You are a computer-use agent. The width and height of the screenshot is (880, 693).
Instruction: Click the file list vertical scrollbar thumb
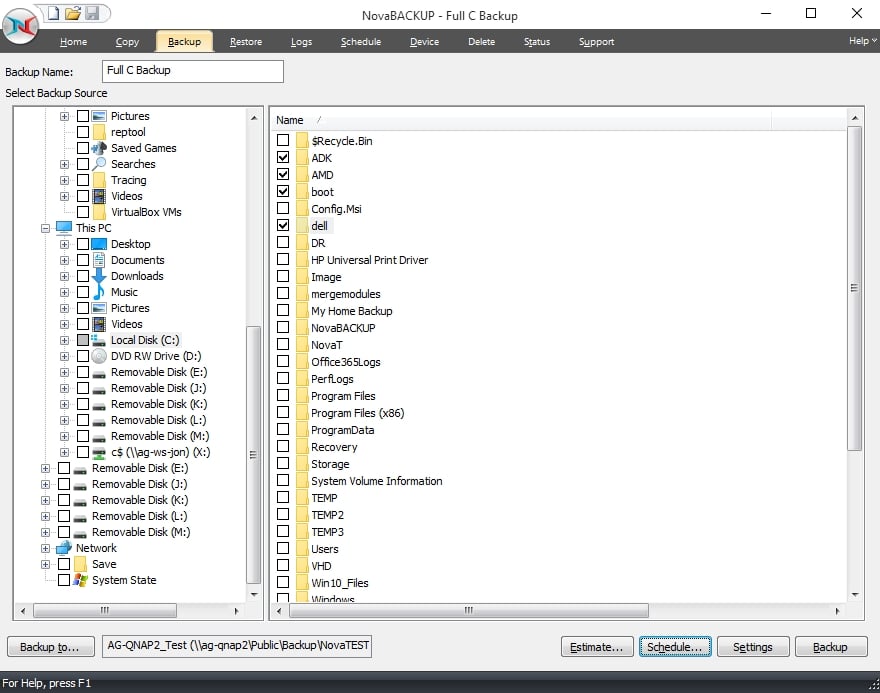pos(854,288)
